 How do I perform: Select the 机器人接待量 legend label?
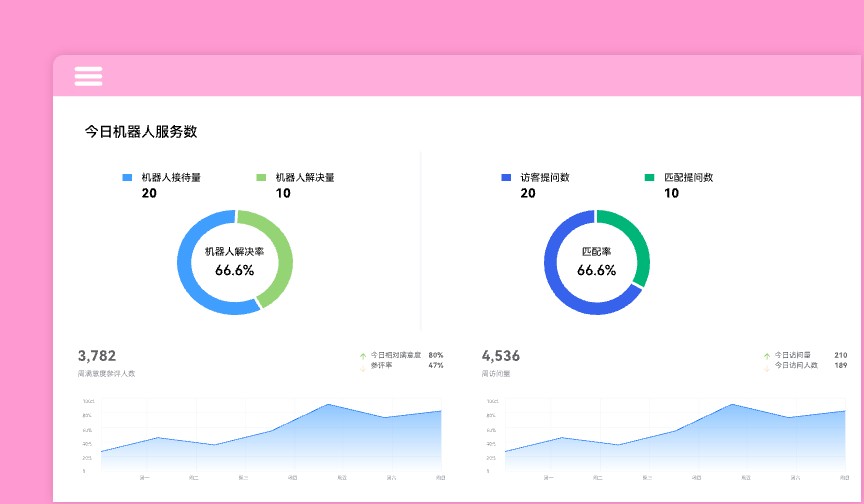tap(171, 177)
